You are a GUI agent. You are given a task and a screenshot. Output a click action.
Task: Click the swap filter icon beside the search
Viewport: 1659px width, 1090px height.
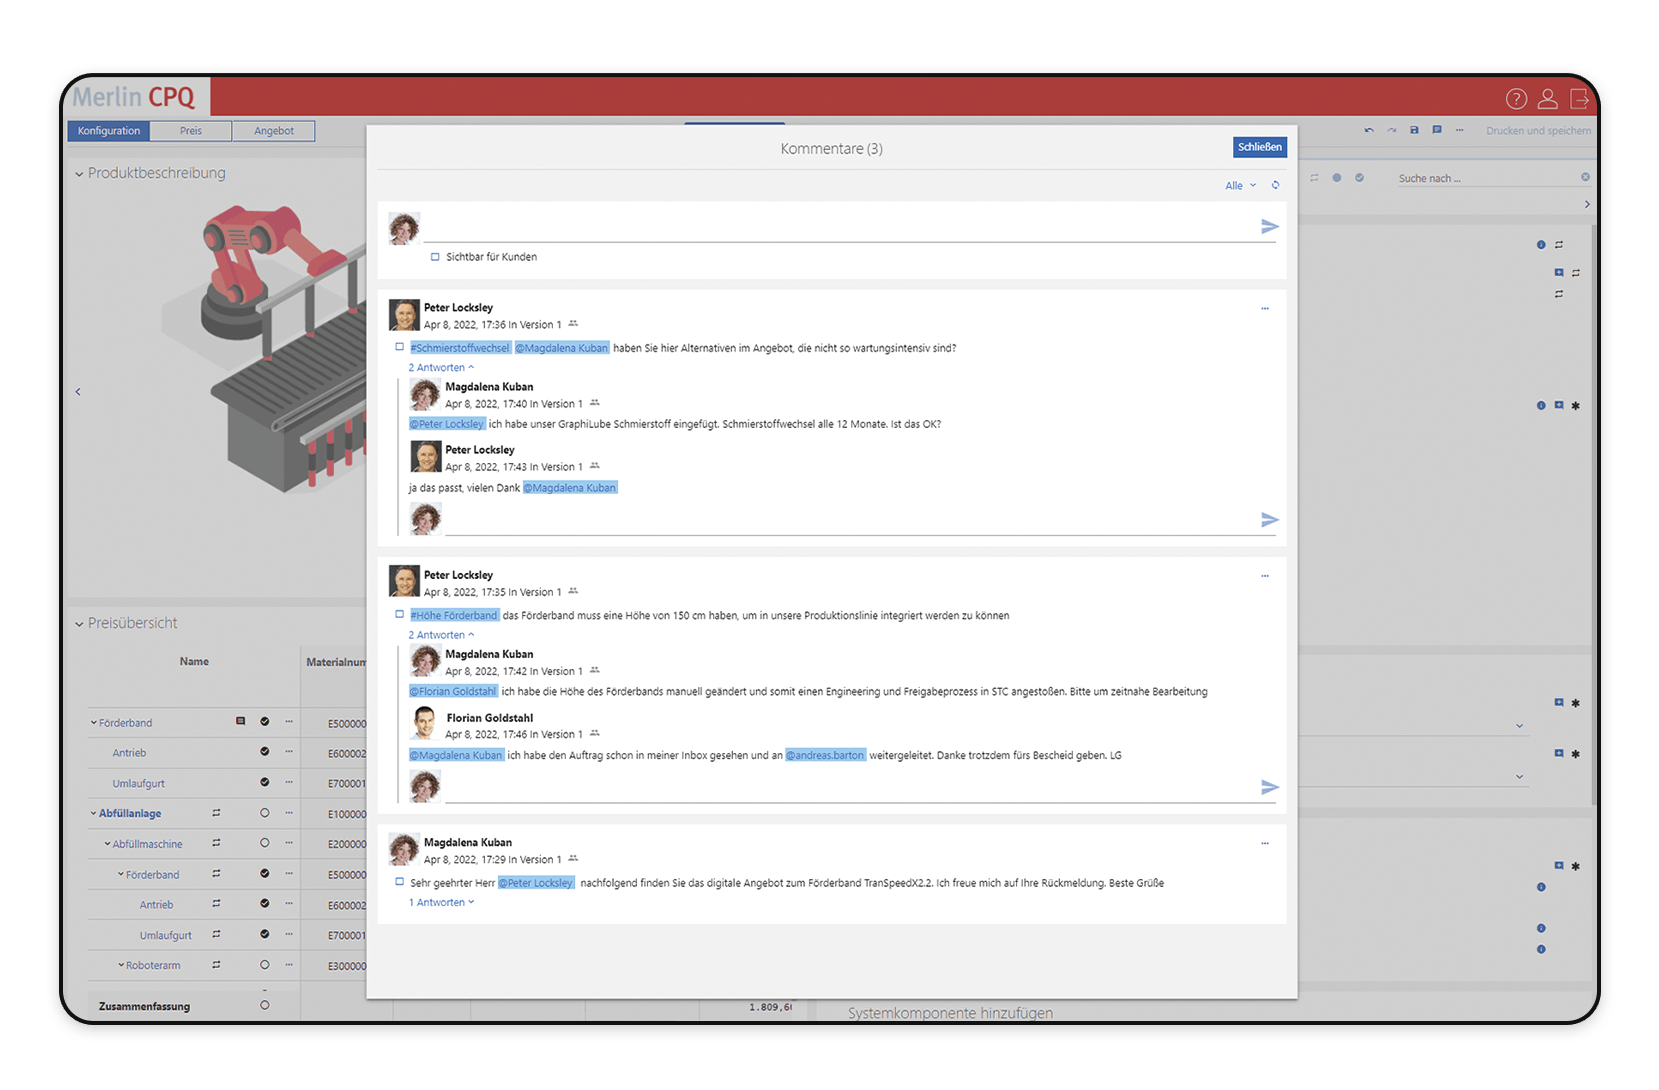click(1314, 177)
